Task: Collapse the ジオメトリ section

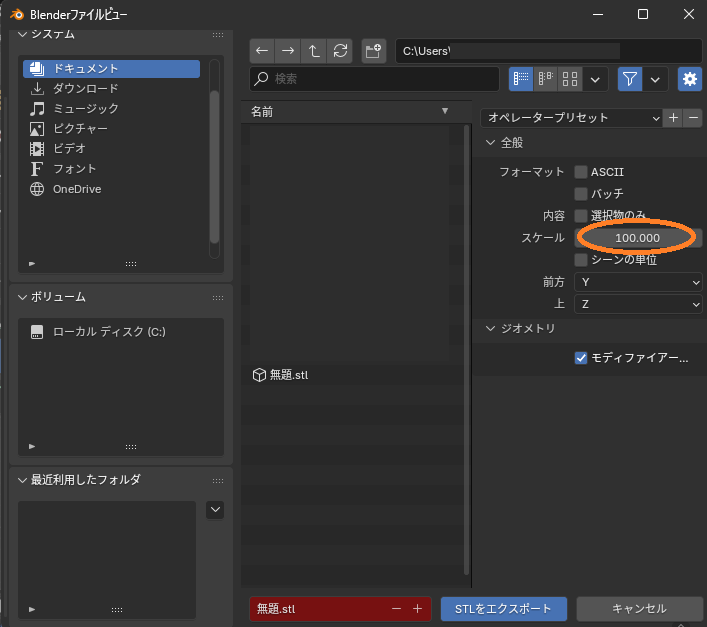Action: (491, 329)
